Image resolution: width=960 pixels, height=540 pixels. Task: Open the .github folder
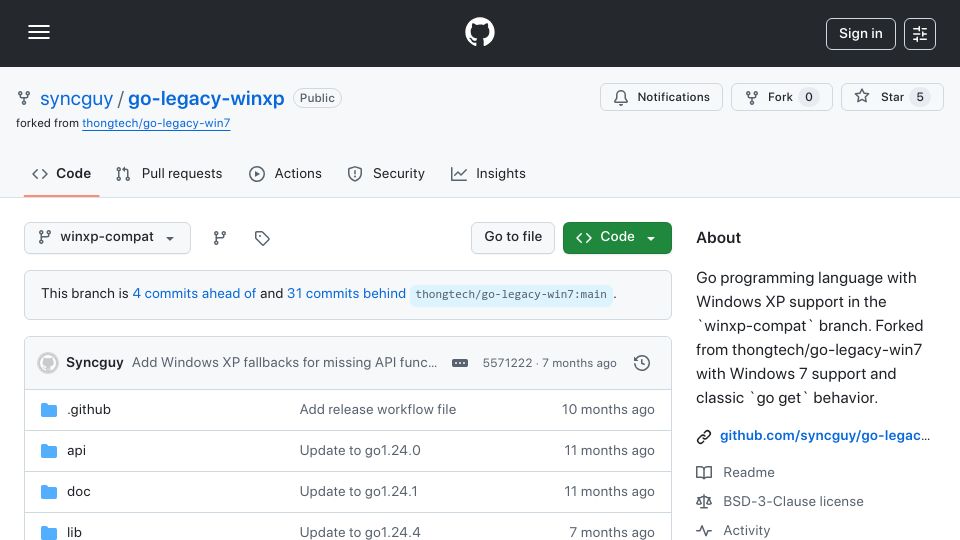coord(89,410)
